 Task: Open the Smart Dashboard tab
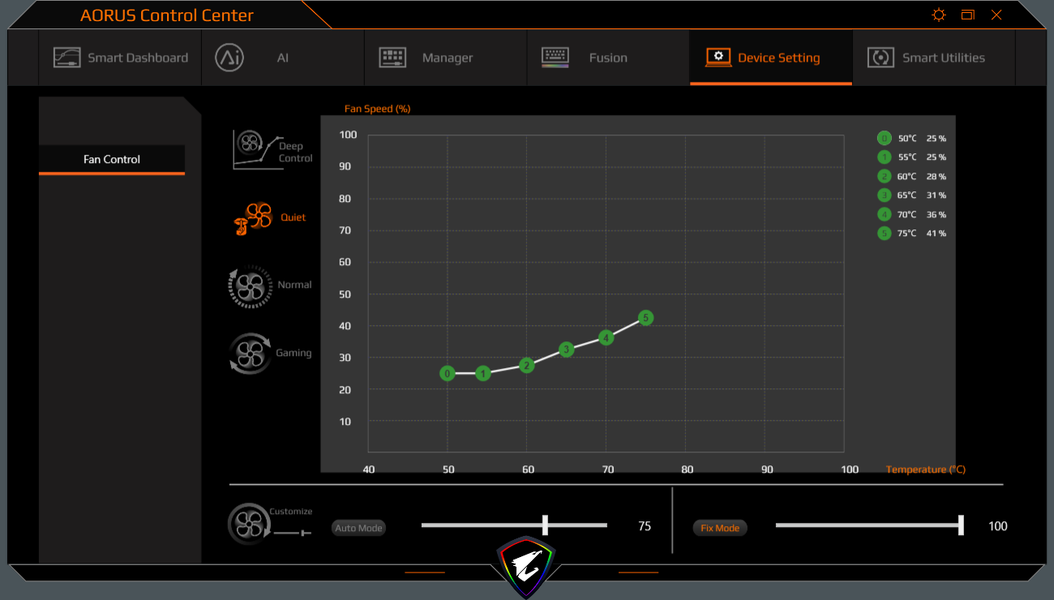pos(120,58)
